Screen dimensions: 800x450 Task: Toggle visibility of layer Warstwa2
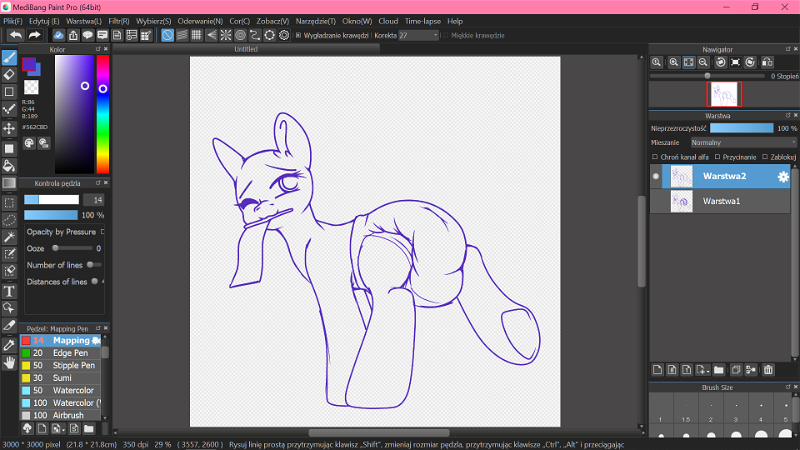tap(656, 176)
